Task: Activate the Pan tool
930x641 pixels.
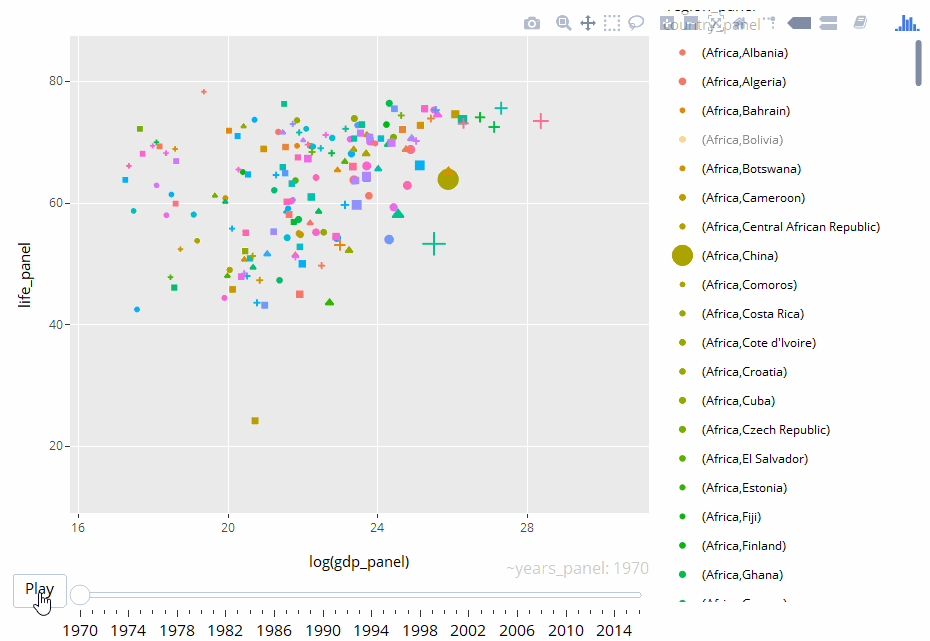Action: [588, 22]
